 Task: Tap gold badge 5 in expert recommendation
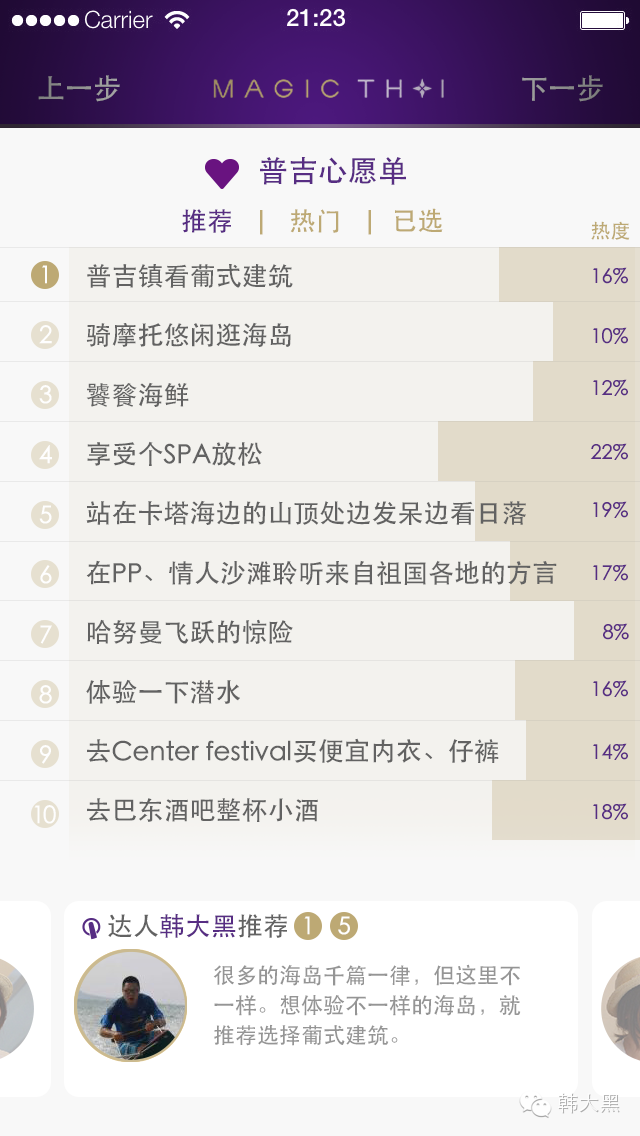tap(343, 927)
